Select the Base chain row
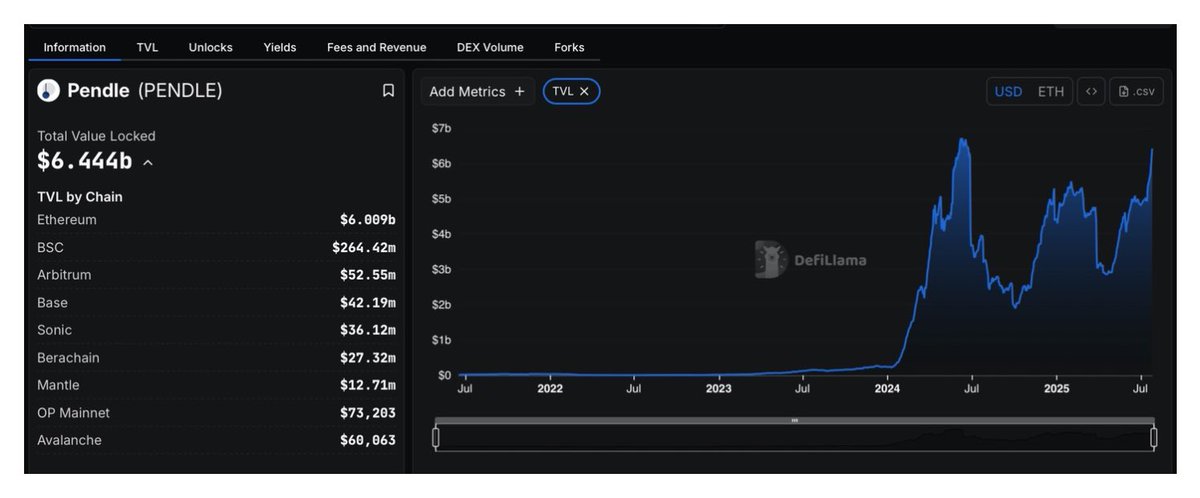The image size is (1200, 498). 216,303
